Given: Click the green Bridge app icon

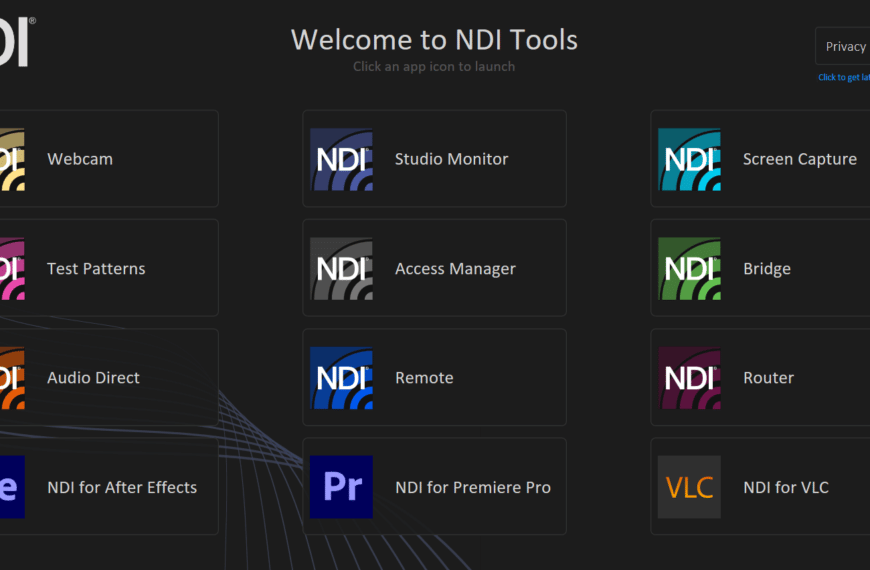Looking at the screenshot, I should pyautogui.click(x=689, y=269).
